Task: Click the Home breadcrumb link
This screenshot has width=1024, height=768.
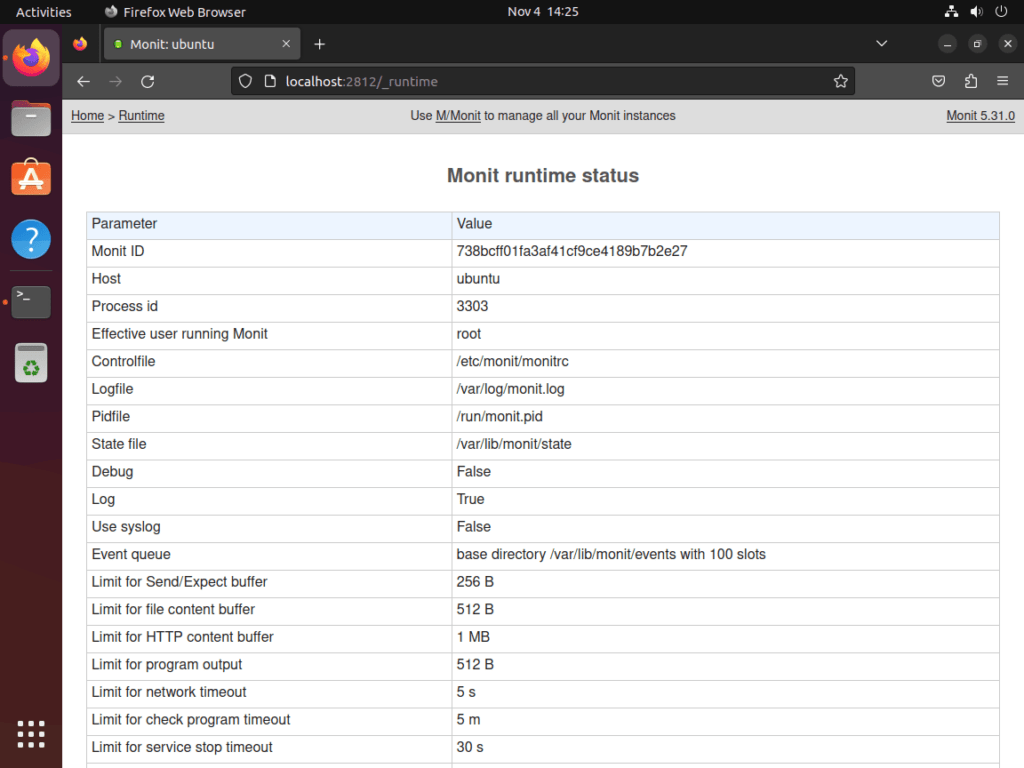Action: [87, 115]
